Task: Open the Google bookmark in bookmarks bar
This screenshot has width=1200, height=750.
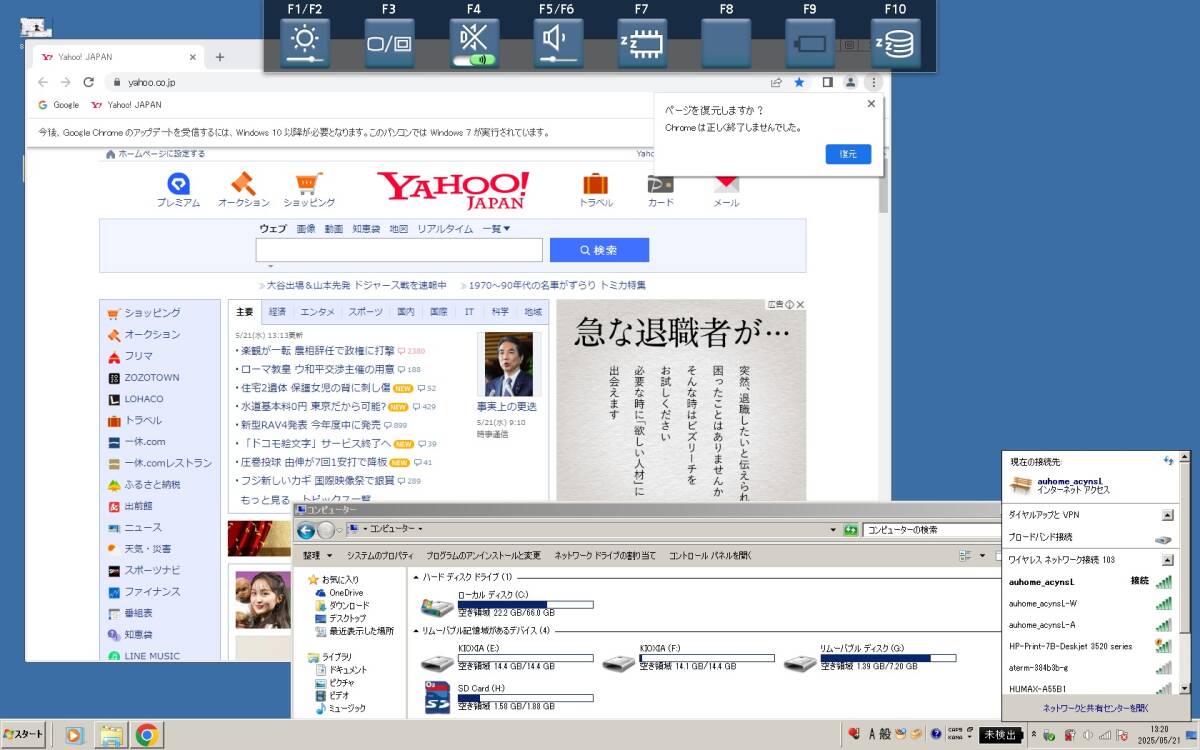Action: click(59, 105)
